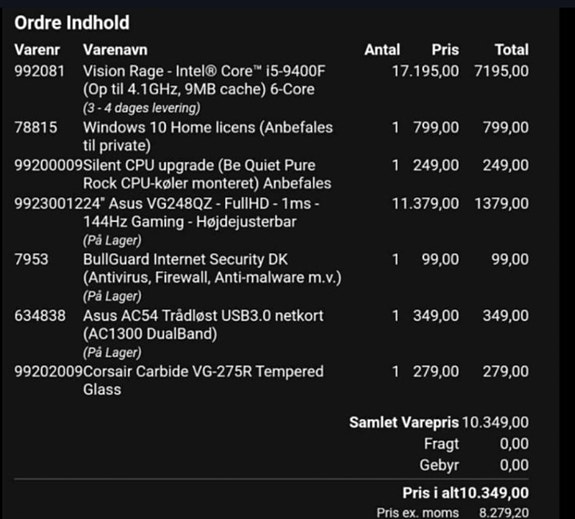Click the Pris ex. moms value 8.279,20
This screenshot has height=519, width=575.
504,512
